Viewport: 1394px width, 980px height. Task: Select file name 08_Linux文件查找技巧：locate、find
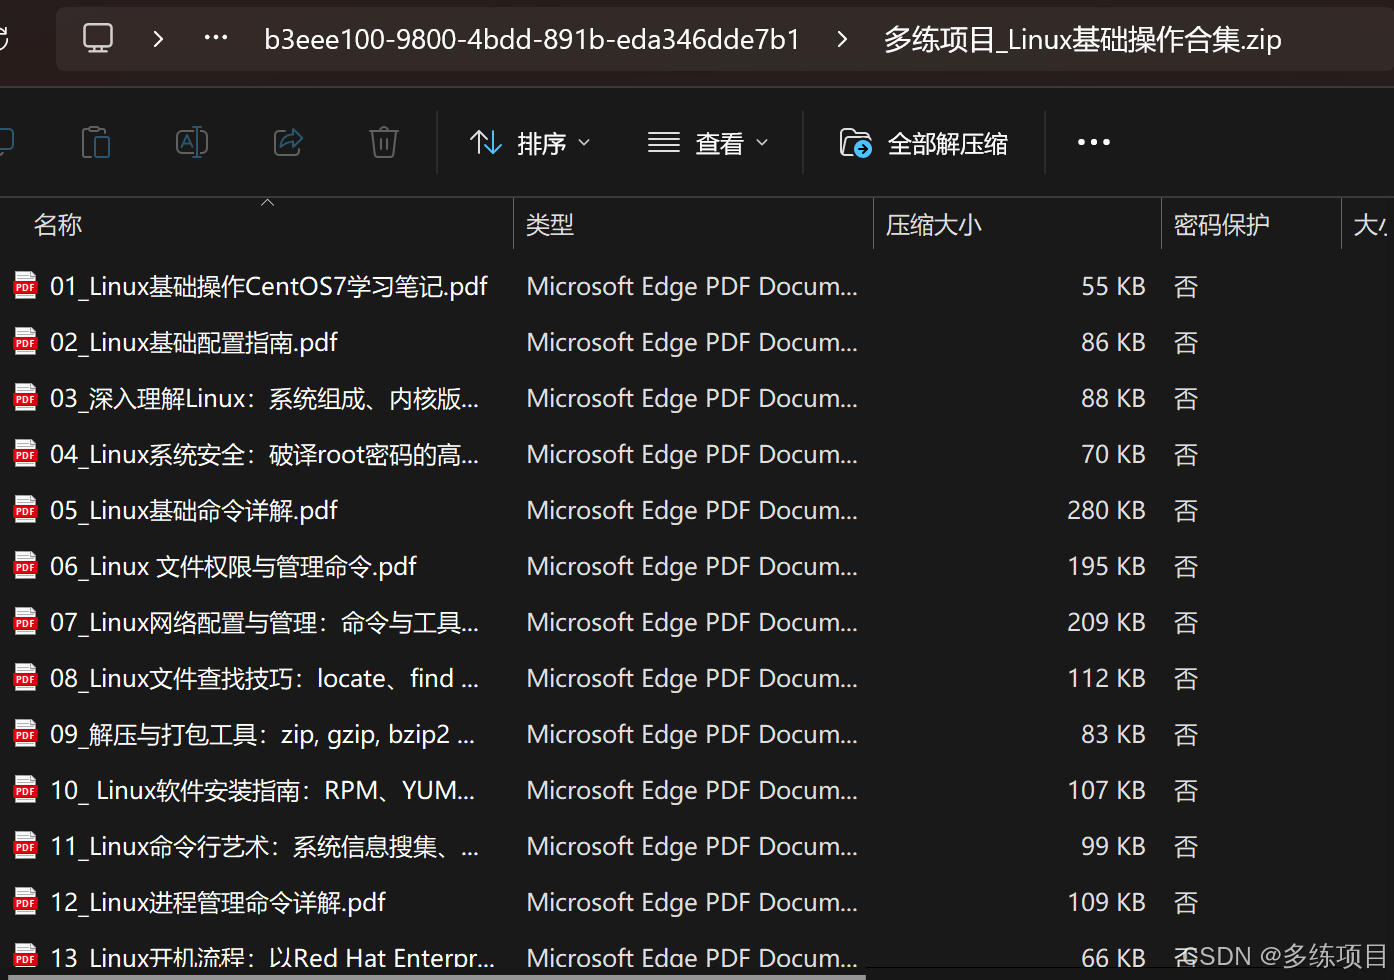click(265, 679)
